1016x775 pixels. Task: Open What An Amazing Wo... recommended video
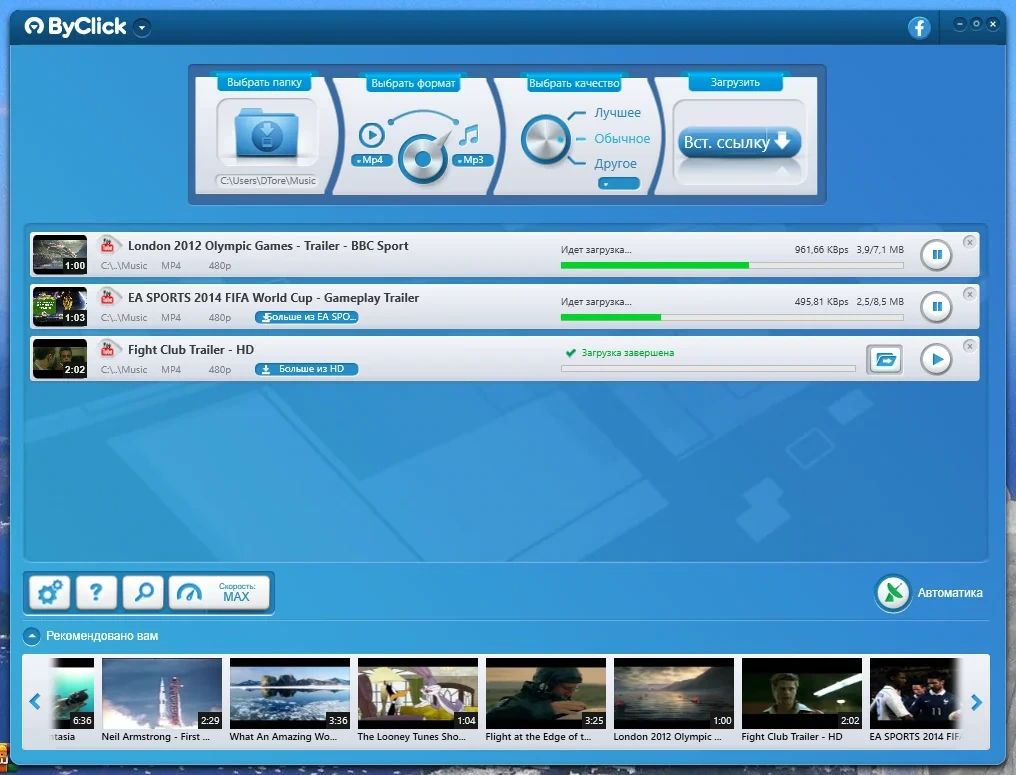[290, 693]
